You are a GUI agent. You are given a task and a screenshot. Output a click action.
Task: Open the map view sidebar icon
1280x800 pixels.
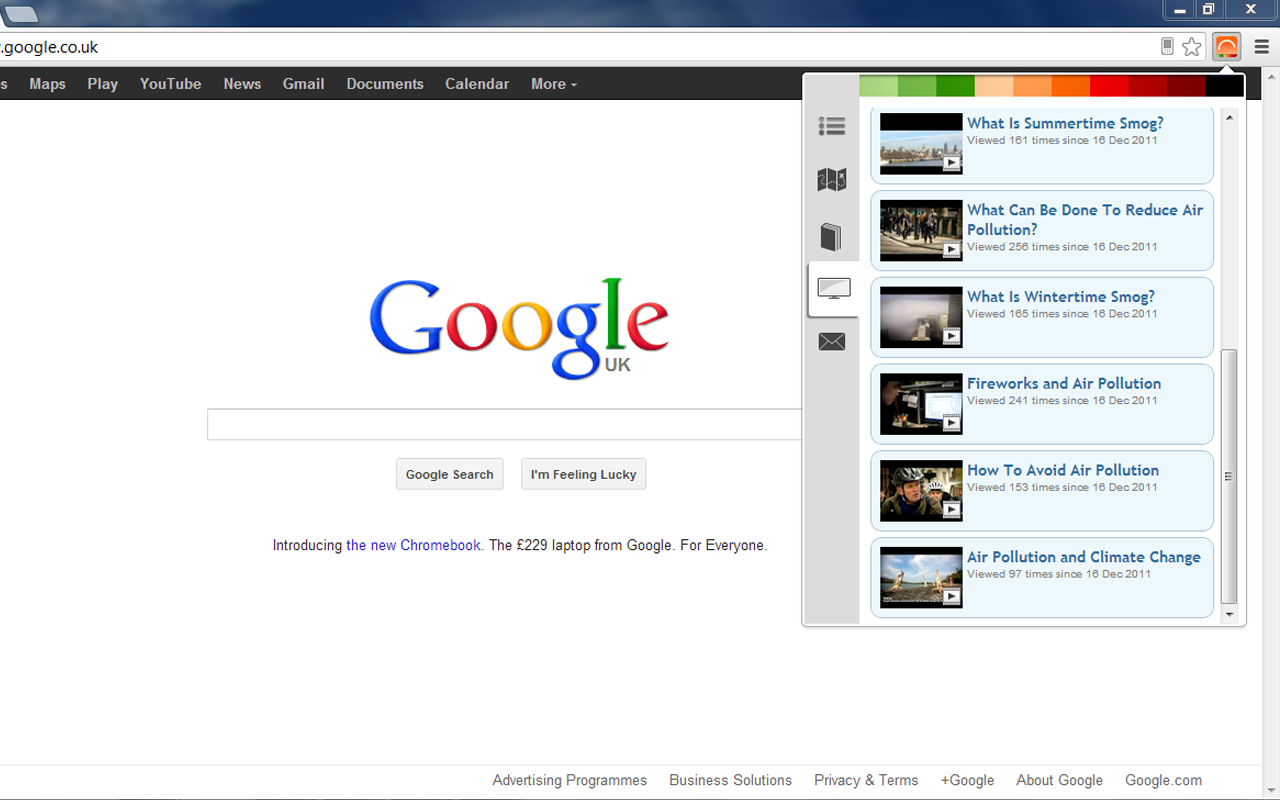(x=832, y=180)
